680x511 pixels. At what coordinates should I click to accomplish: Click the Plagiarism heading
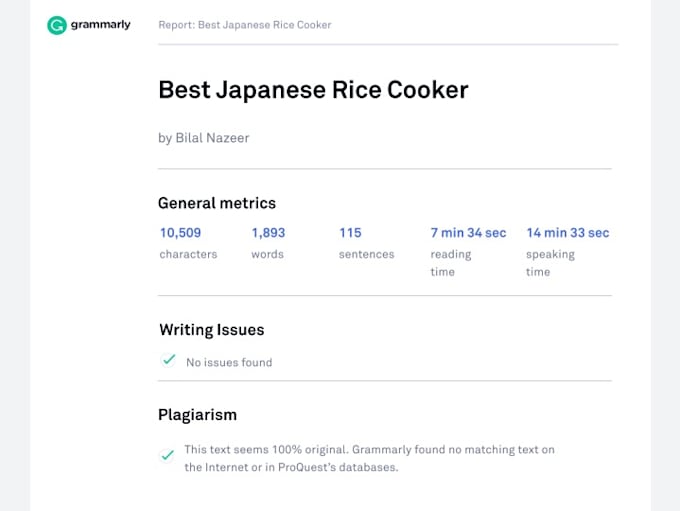tap(197, 415)
